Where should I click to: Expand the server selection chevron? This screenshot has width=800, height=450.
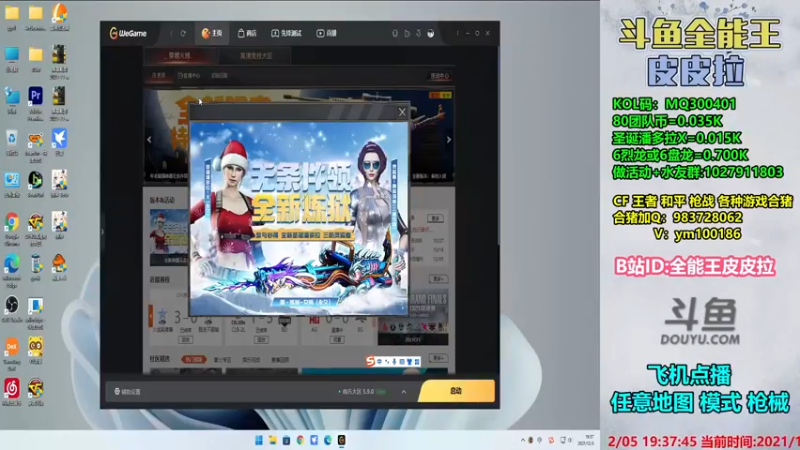pos(404,392)
